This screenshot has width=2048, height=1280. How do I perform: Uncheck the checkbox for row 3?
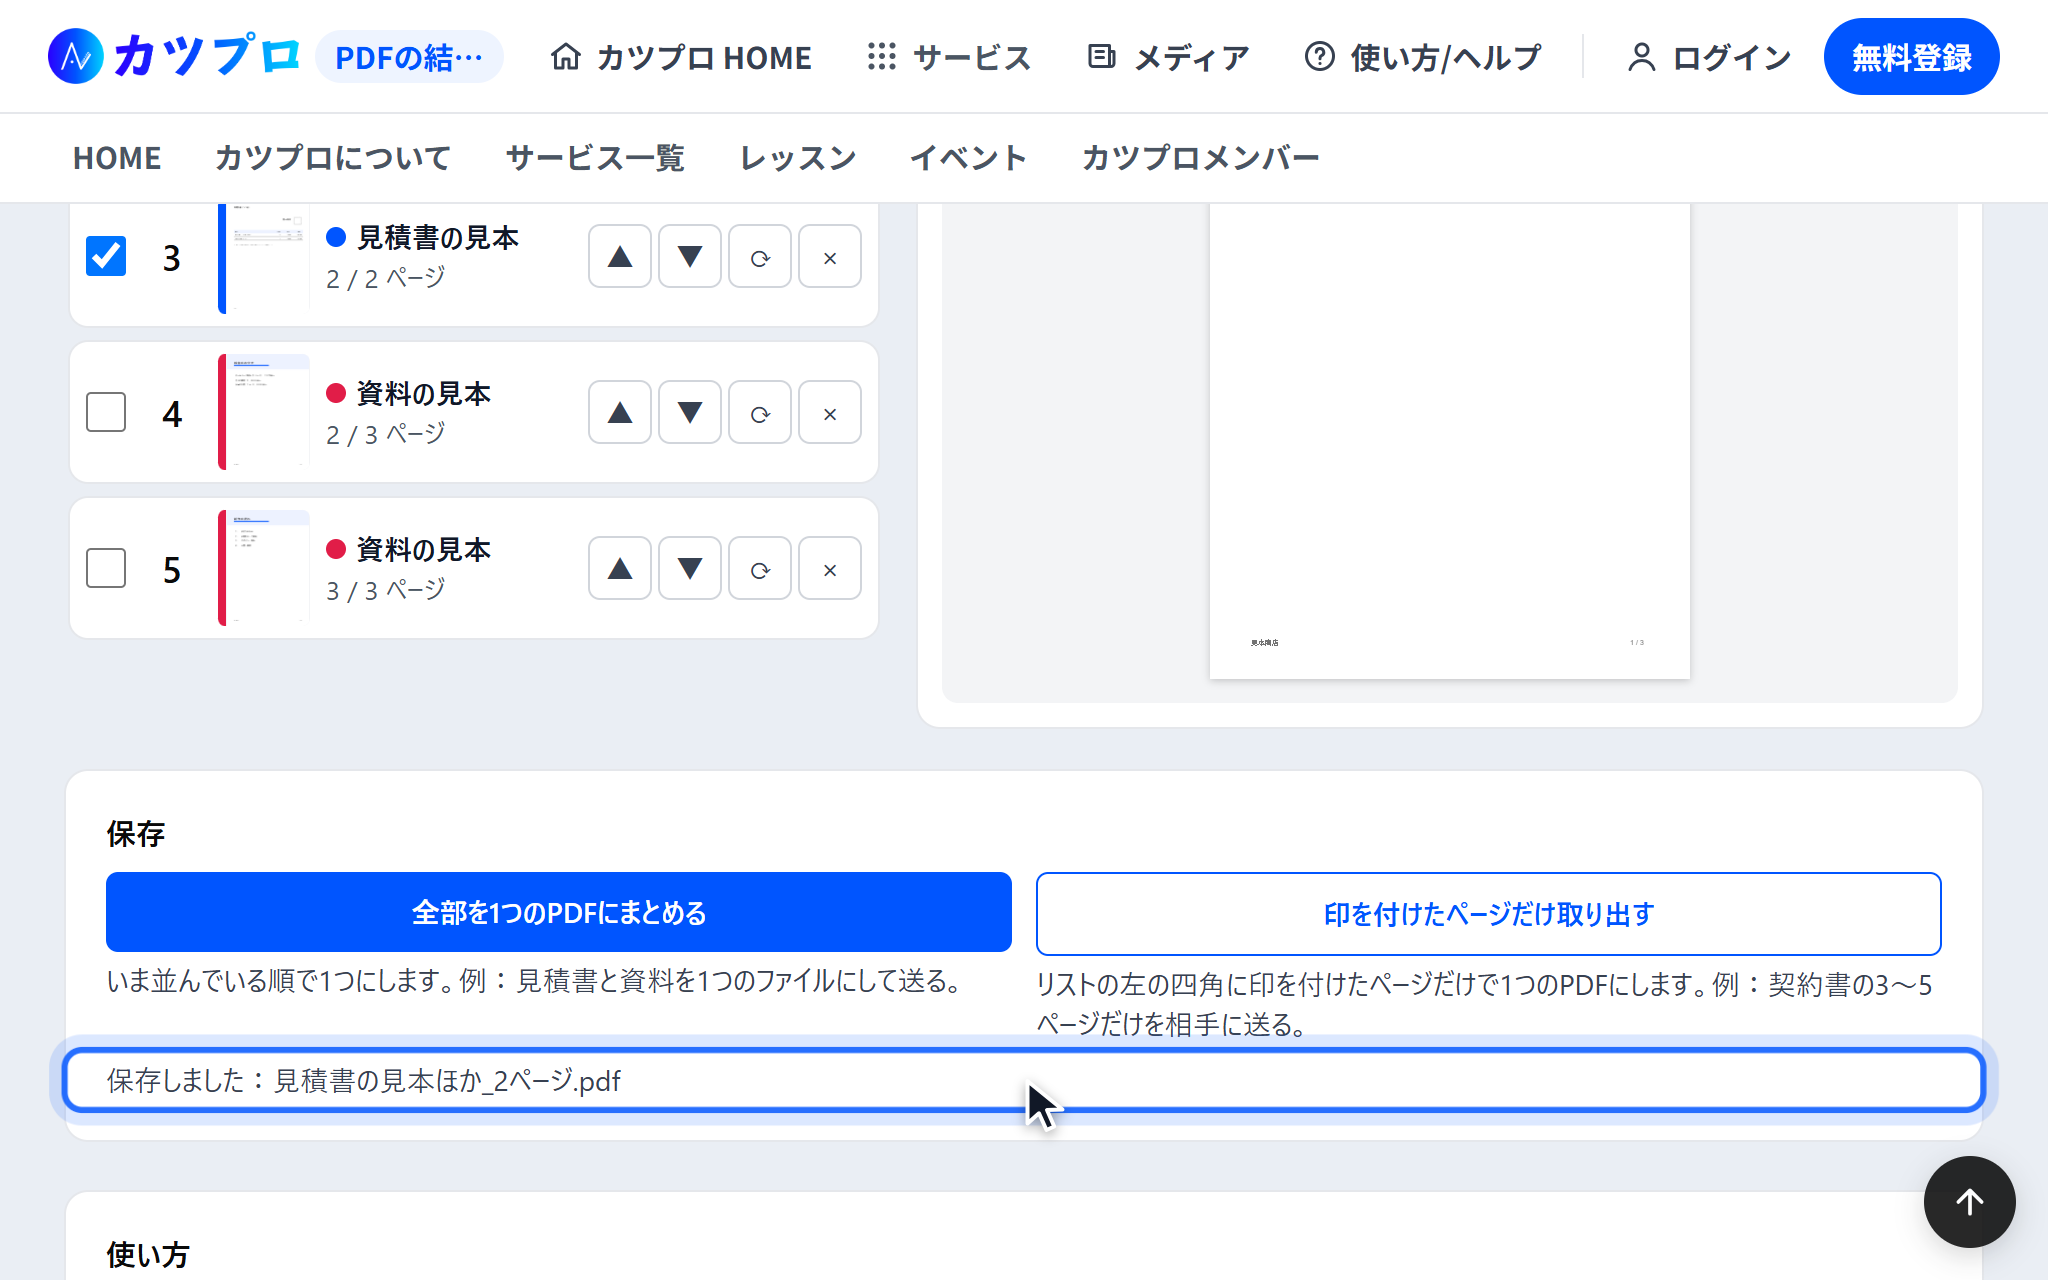click(x=106, y=256)
